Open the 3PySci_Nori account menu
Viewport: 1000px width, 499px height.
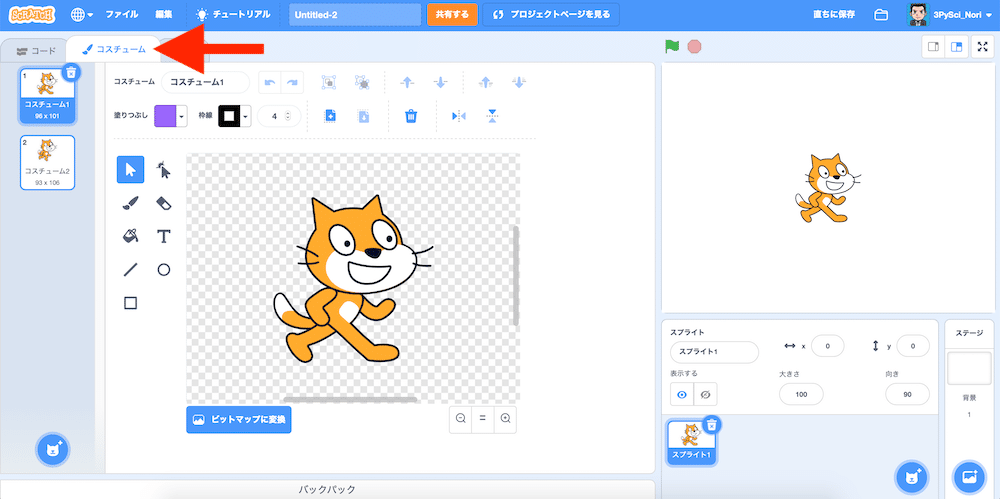950,15
